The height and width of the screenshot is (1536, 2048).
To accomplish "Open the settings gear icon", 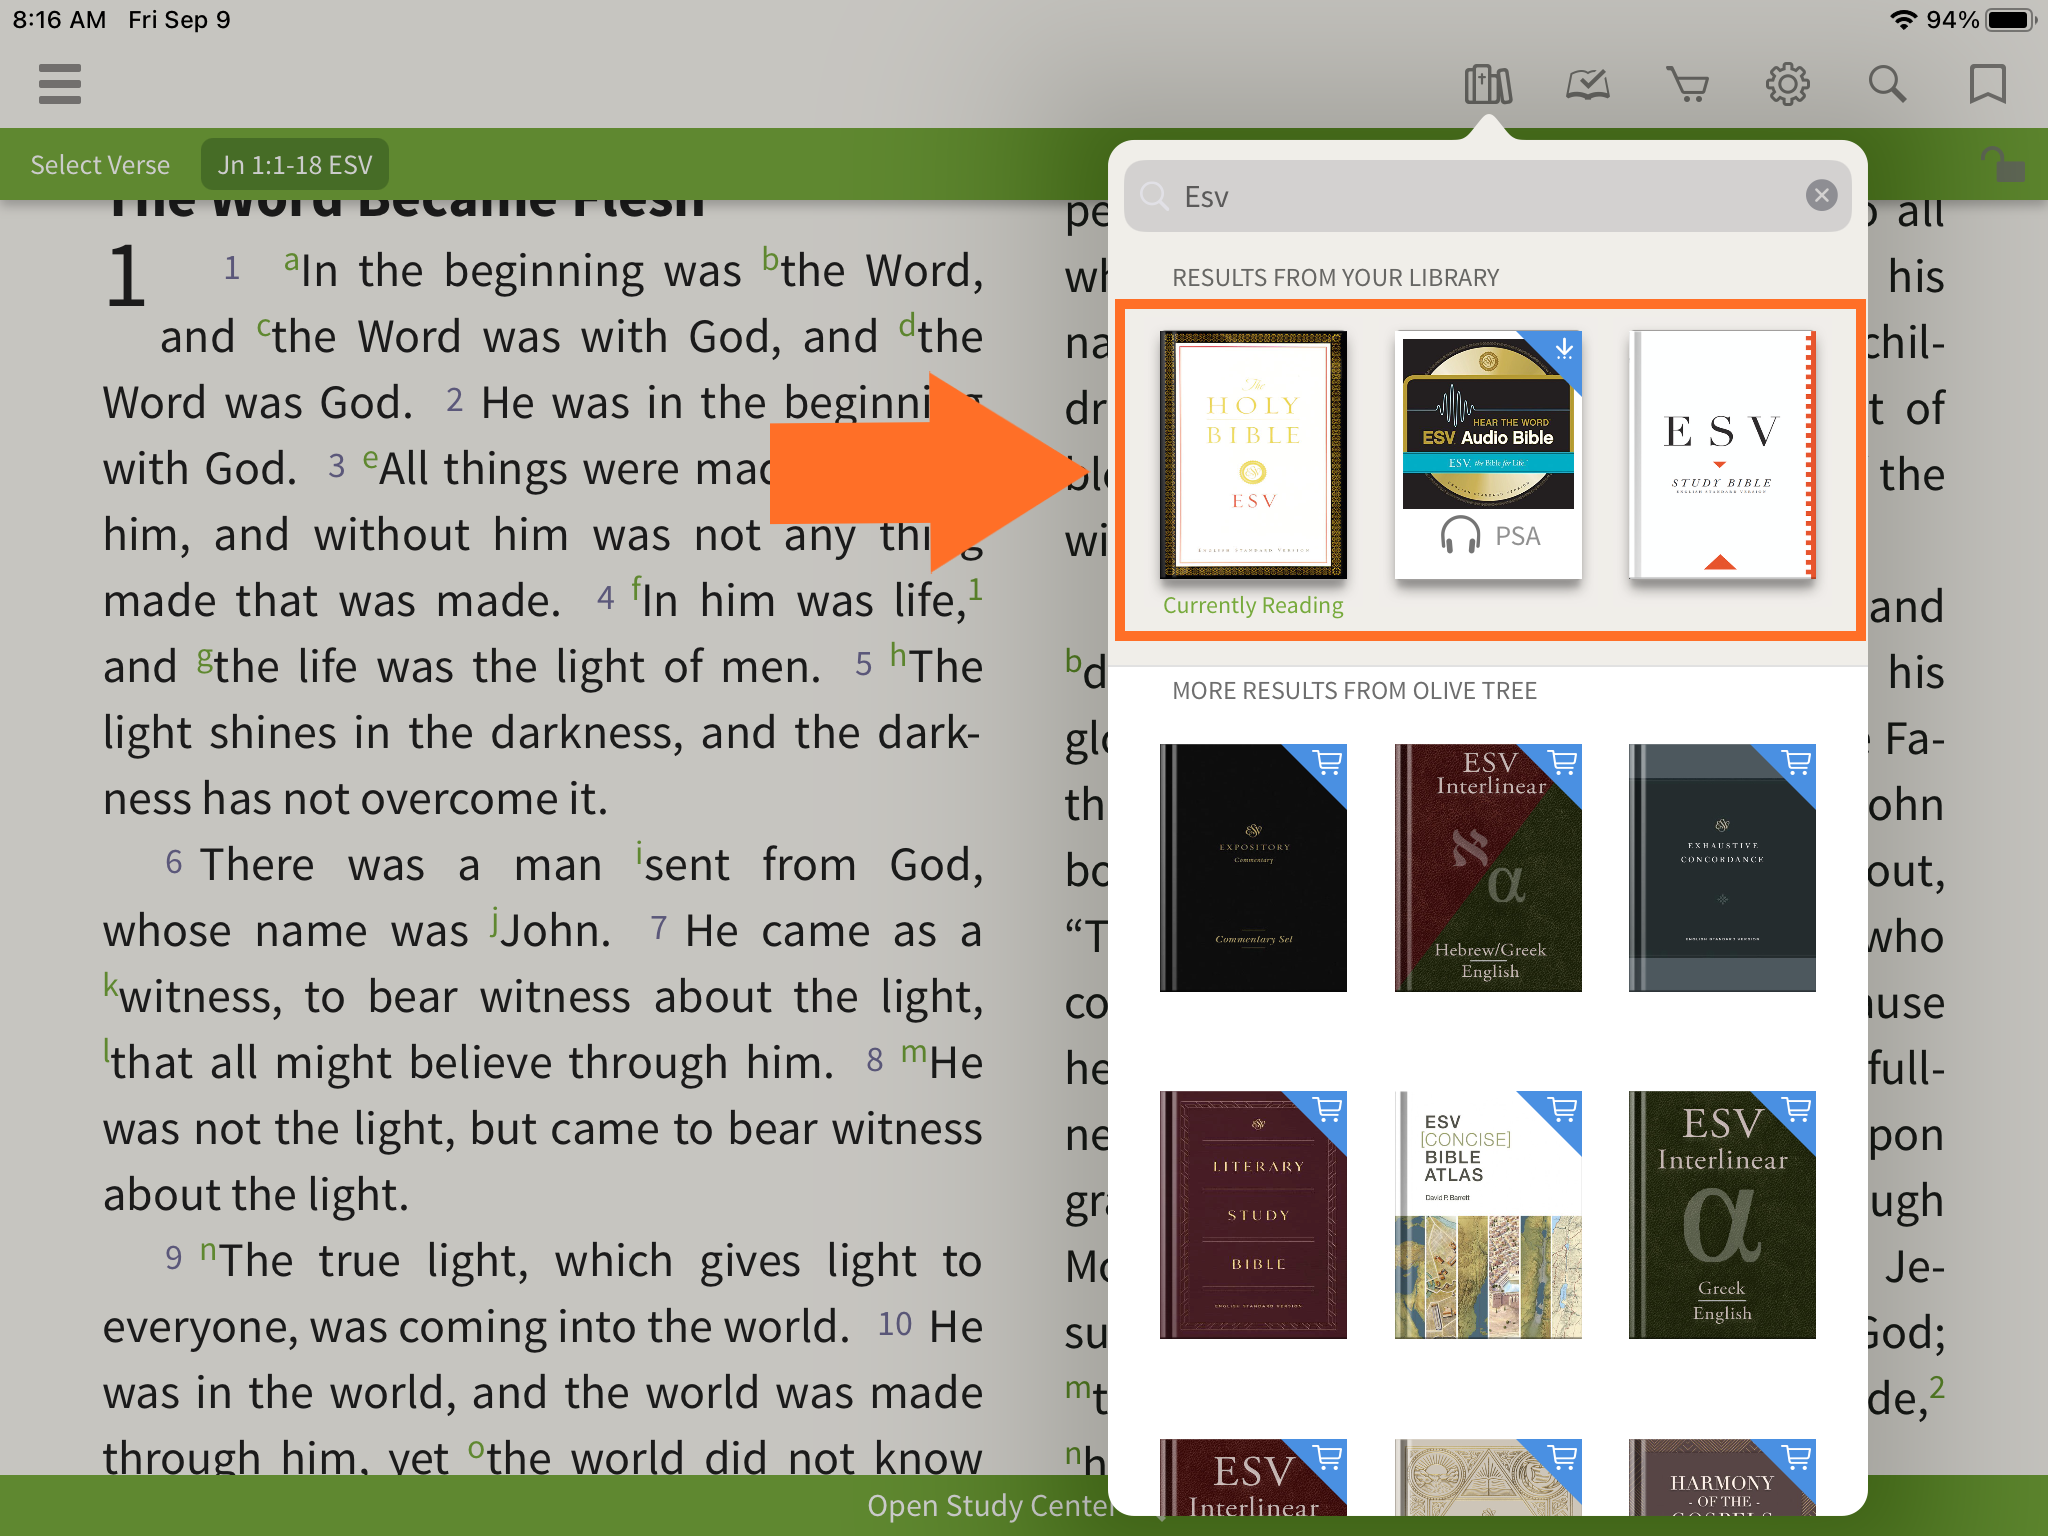I will tap(1788, 85).
